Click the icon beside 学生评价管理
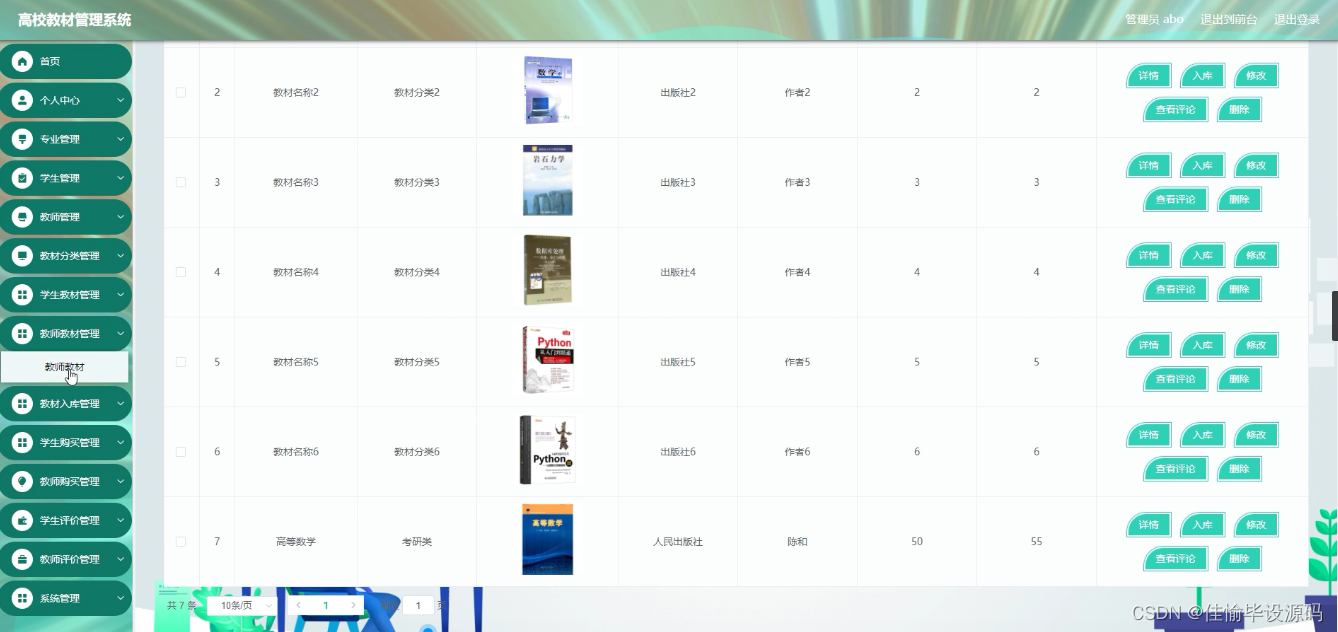Viewport: 1338px width, 632px height. (22, 521)
